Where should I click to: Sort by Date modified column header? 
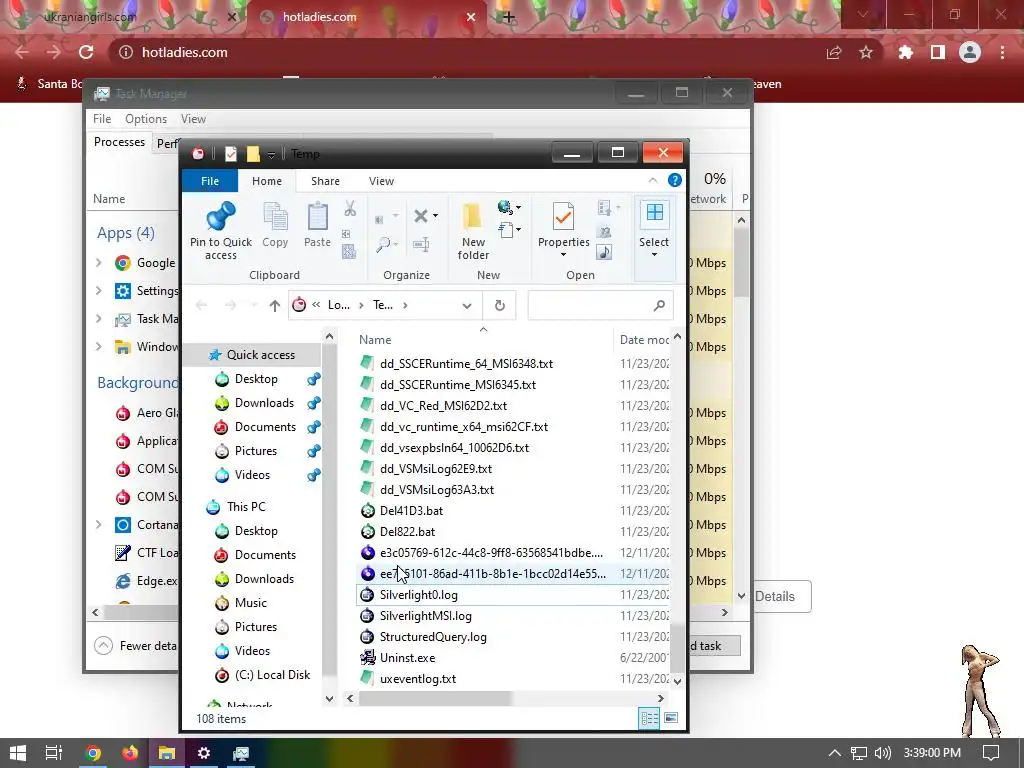643,340
